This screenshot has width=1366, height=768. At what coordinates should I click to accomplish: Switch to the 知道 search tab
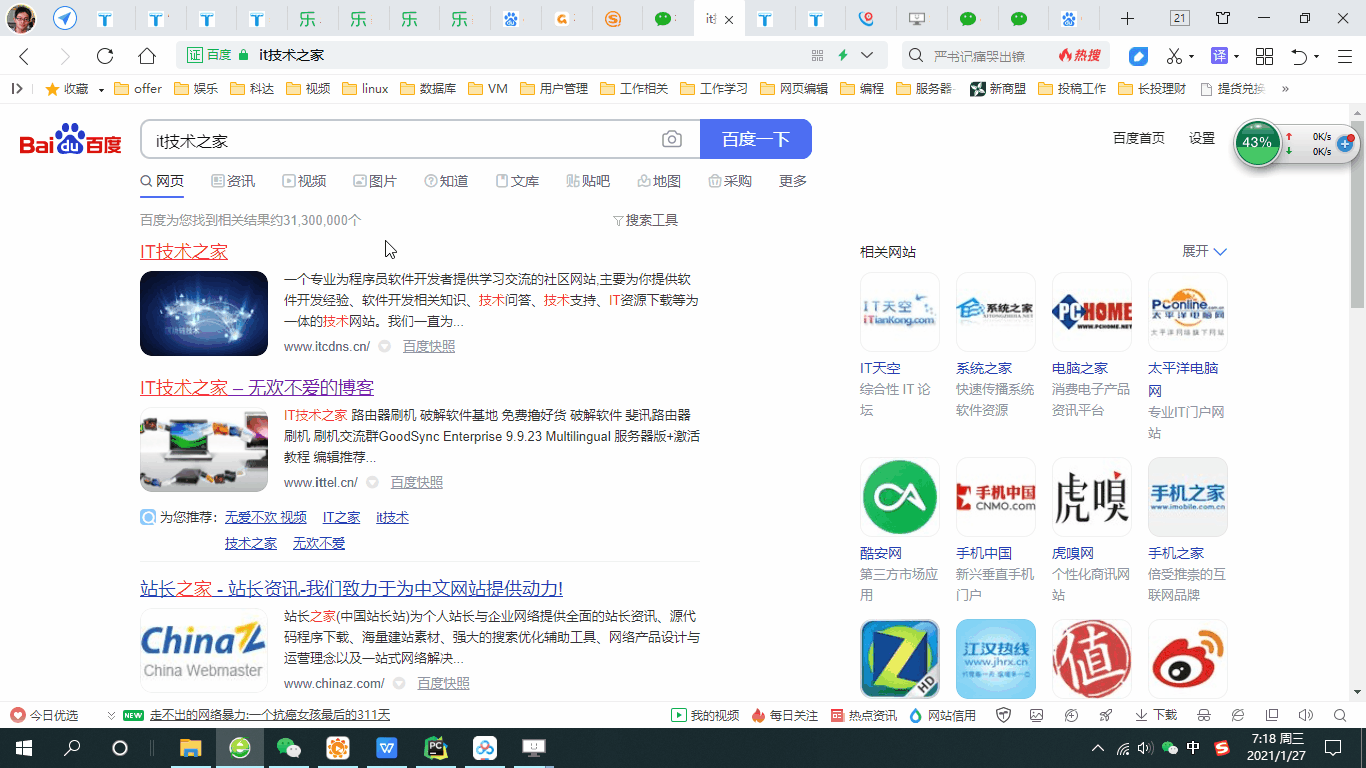point(446,181)
